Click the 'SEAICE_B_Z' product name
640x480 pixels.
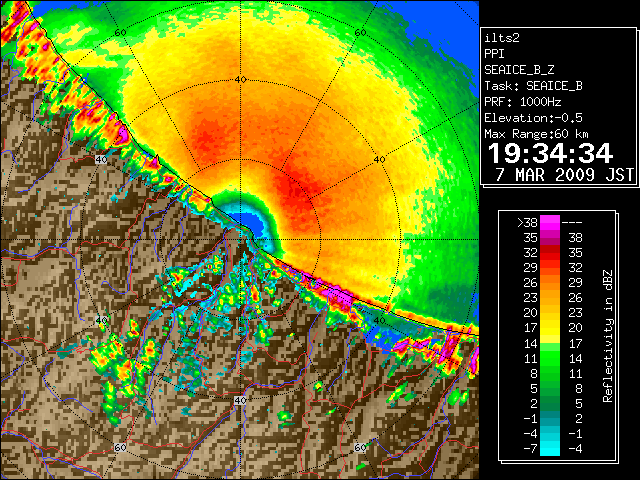[519, 70]
